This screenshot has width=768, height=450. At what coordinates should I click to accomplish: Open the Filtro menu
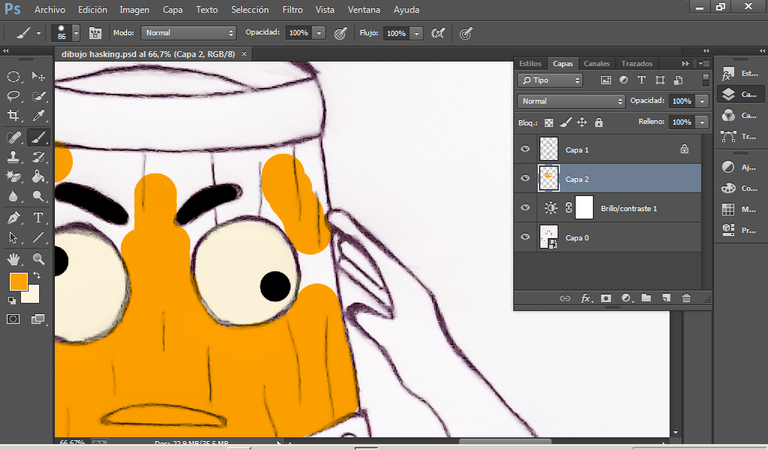[x=292, y=10]
